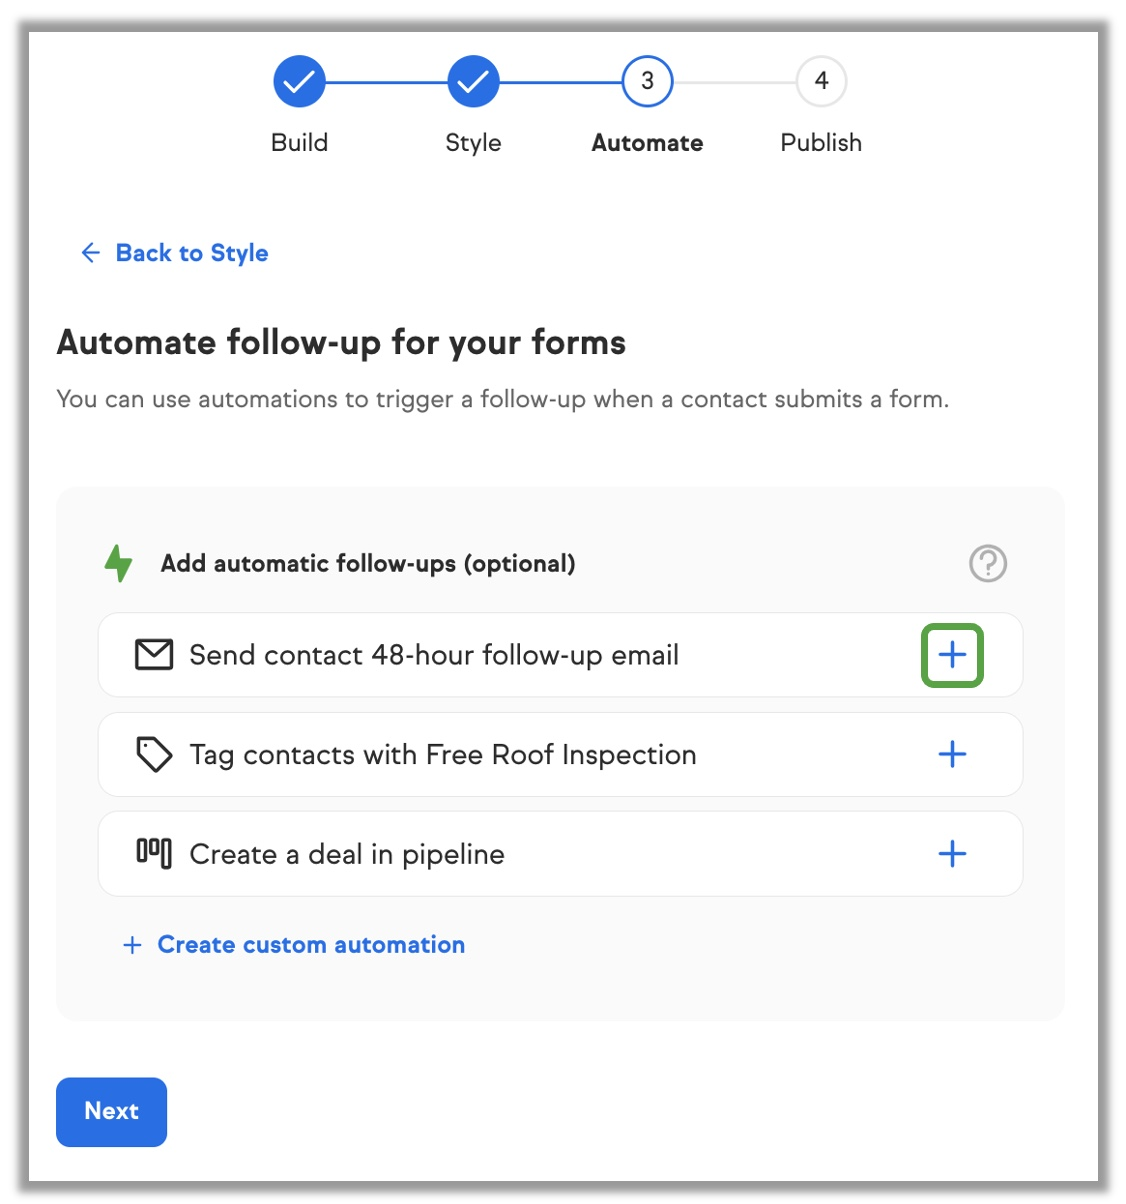Select the Create a deal in pipeline row
1126x1204 pixels.
point(560,853)
